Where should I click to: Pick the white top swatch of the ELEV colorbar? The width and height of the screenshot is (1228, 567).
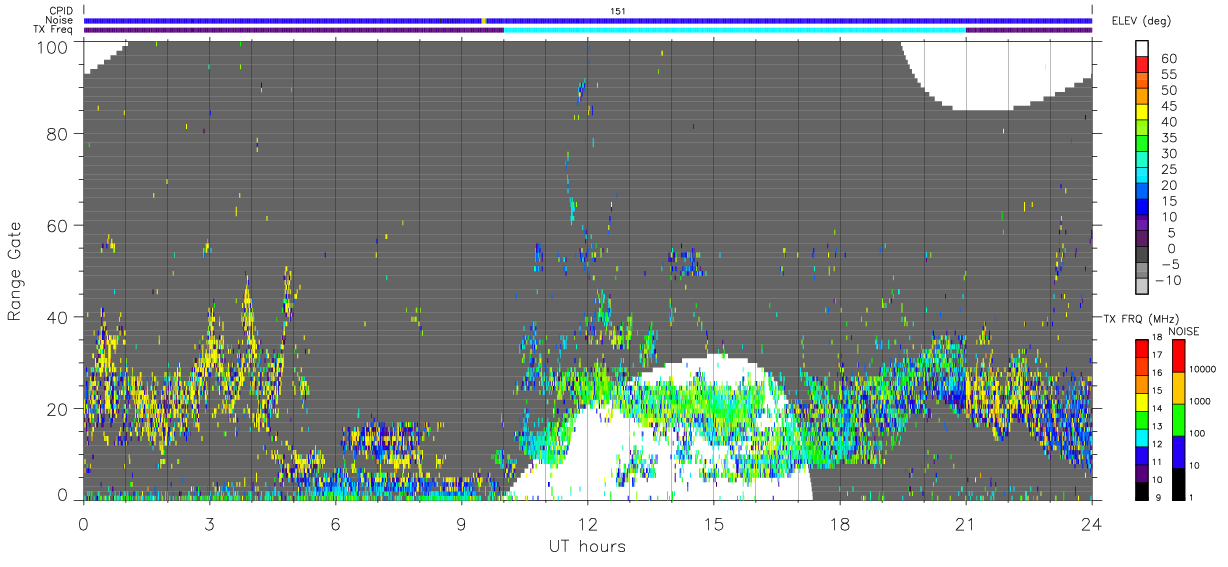pyautogui.click(x=1143, y=48)
